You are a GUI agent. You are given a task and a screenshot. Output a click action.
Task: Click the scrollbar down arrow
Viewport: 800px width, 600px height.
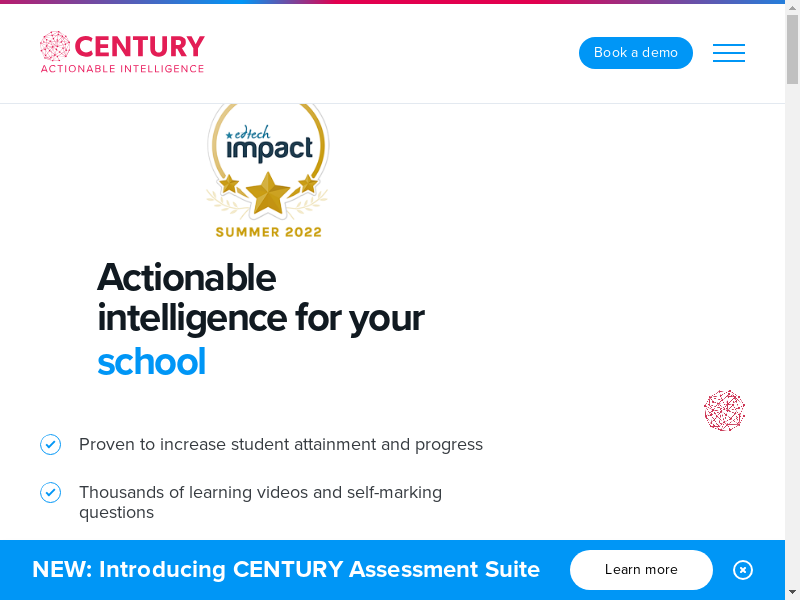(x=792, y=593)
